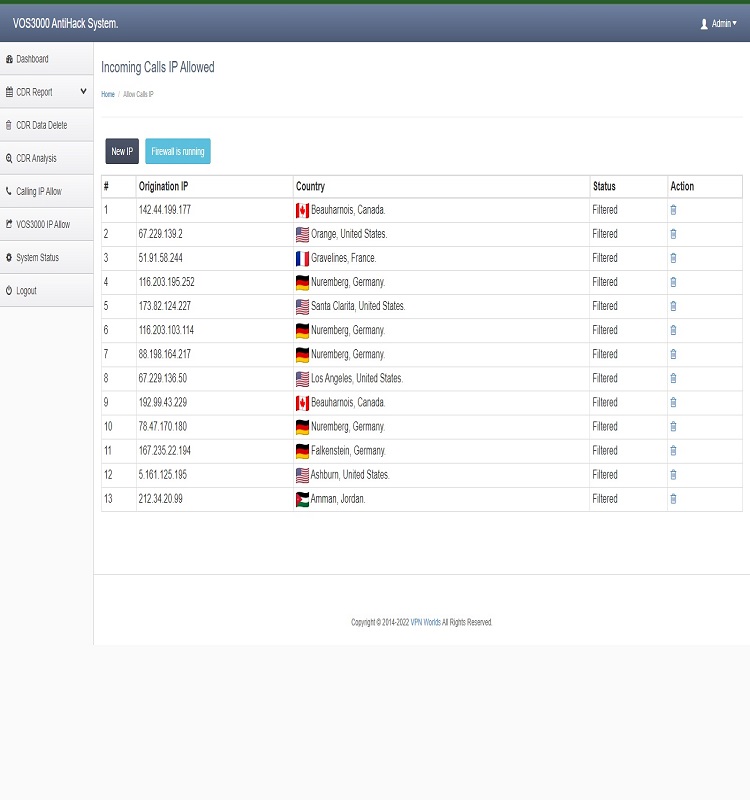Screen dimensions: 750x800
Task: Open the Dashboard sidebar item
Action: pyautogui.click(x=32, y=59)
